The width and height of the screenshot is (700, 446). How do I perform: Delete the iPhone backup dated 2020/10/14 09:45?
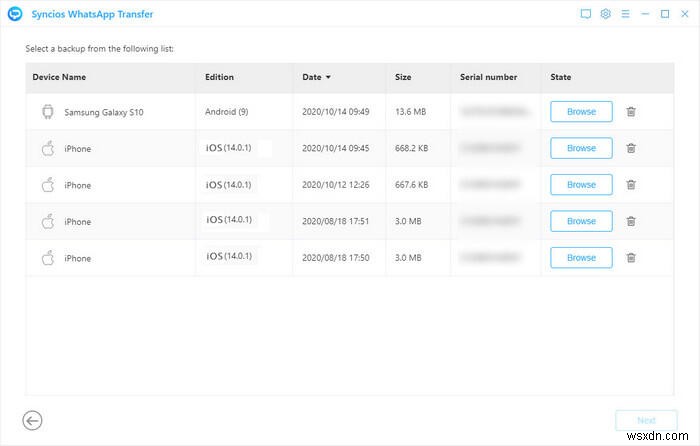click(x=631, y=148)
